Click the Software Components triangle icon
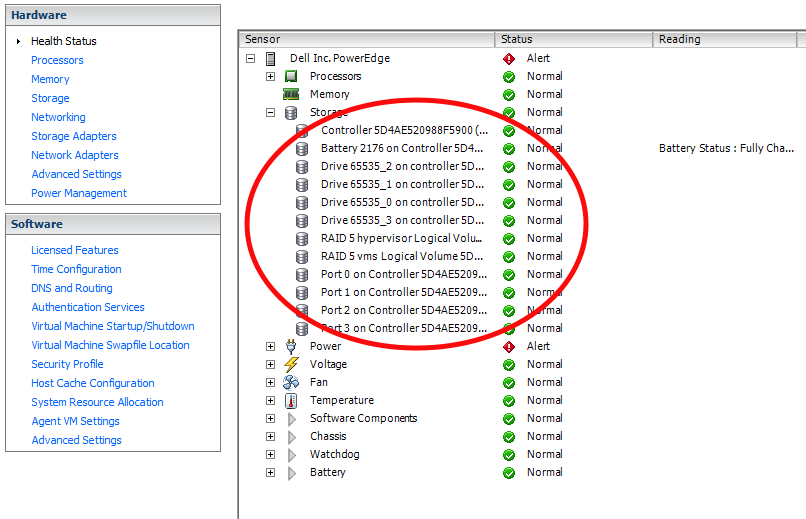The width and height of the screenshot is (806, 519). (x=292, y=419)
